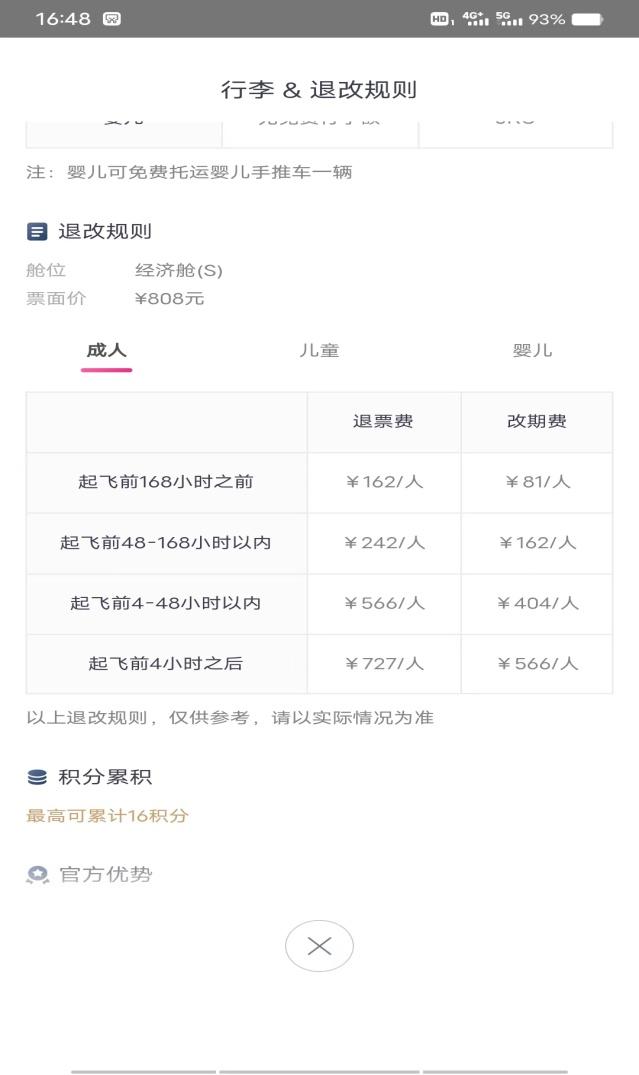Tap the 退票费 column header

pos(383,422)
